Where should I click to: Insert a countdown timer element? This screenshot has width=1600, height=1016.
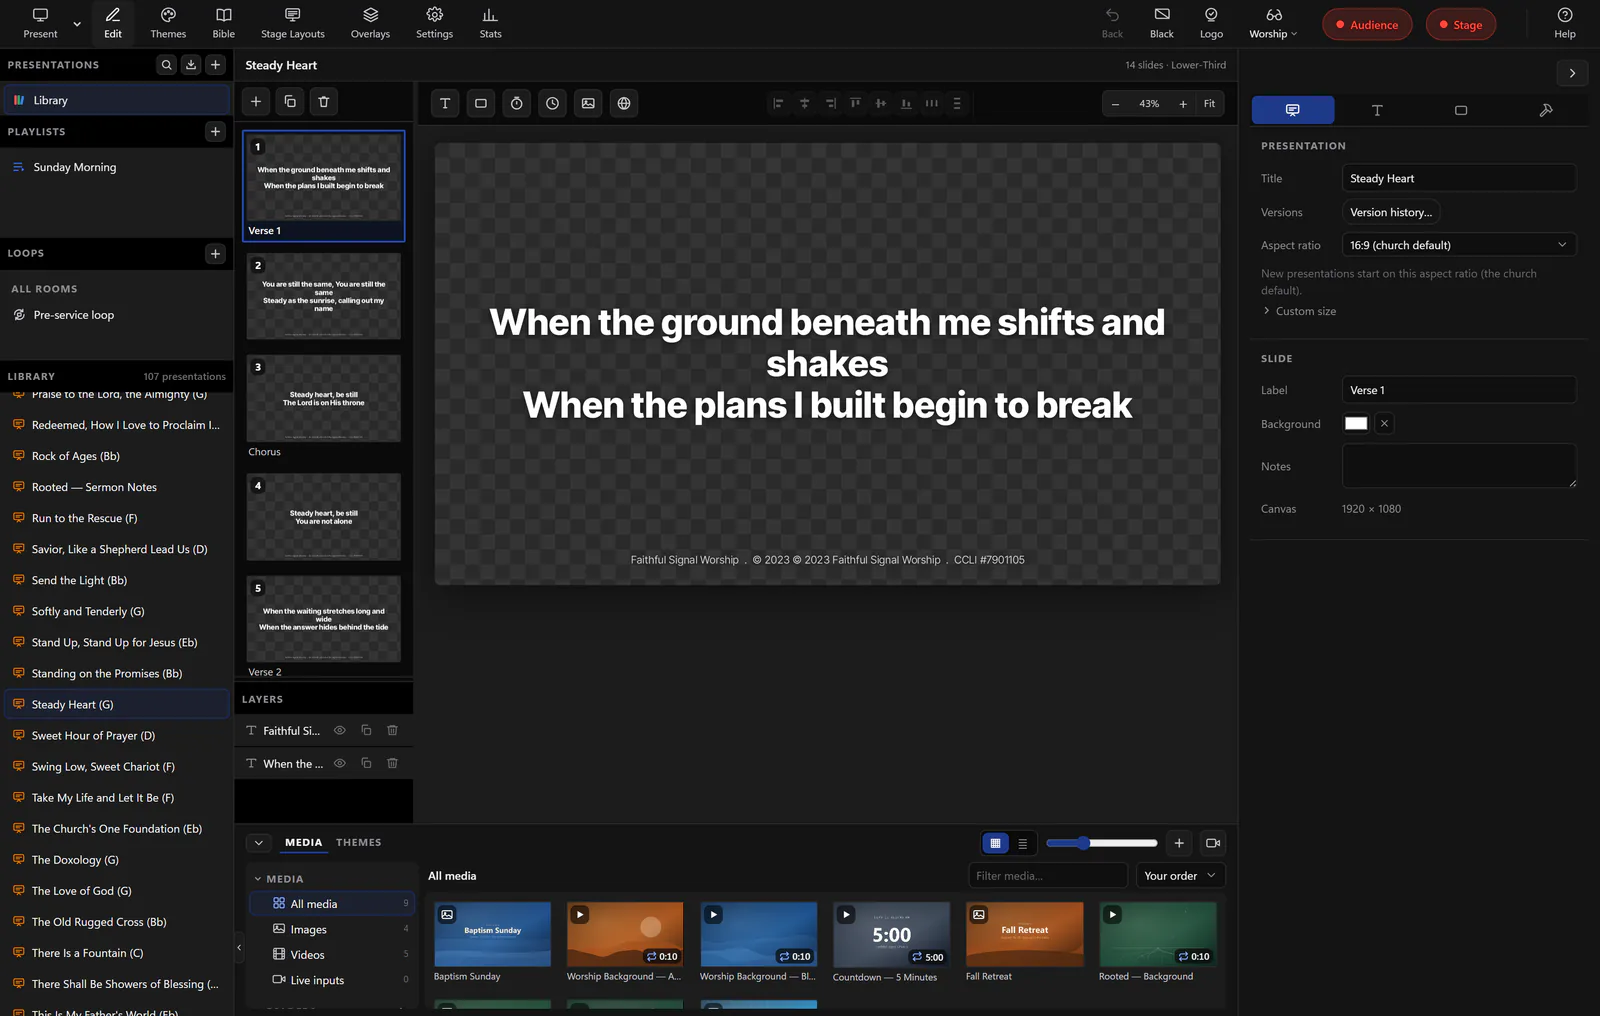517,103
